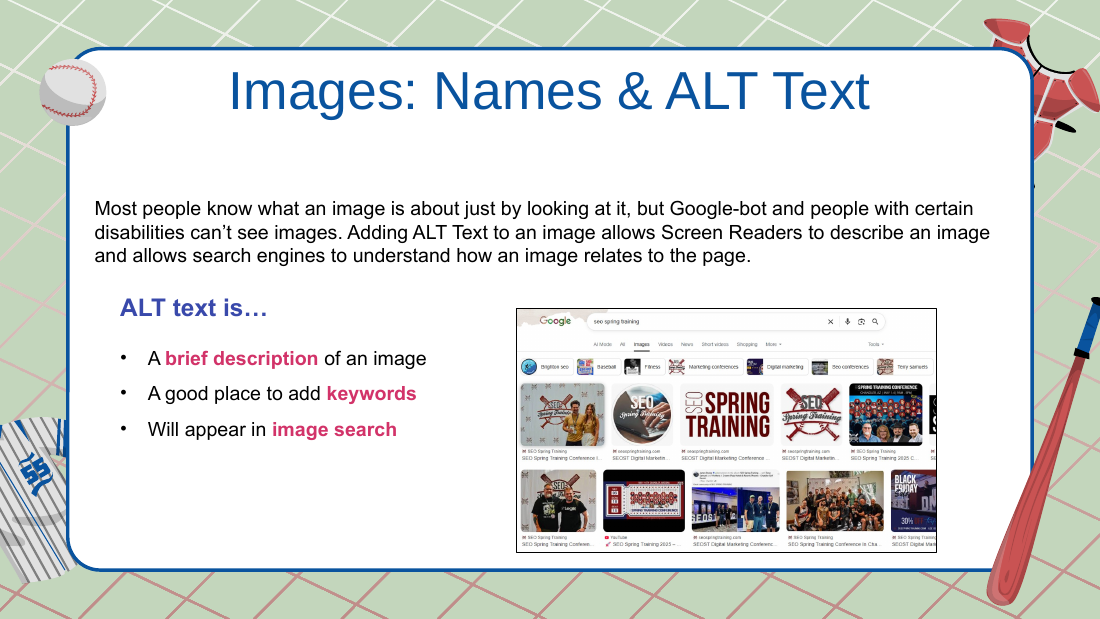The width and height of the screenshot is (1100, 619).
Task: Select the Baseball filter chip
Action: (597, 366)
